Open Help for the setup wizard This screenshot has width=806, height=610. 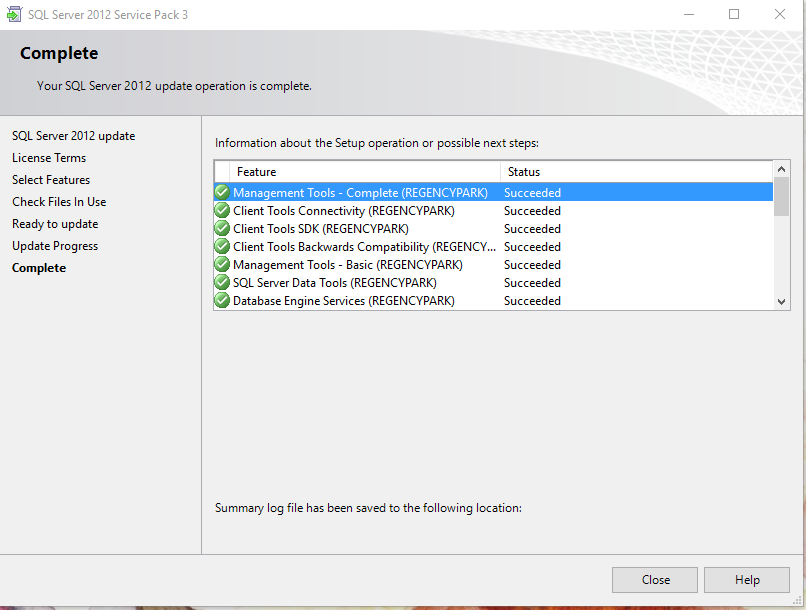tap(746, 579)
